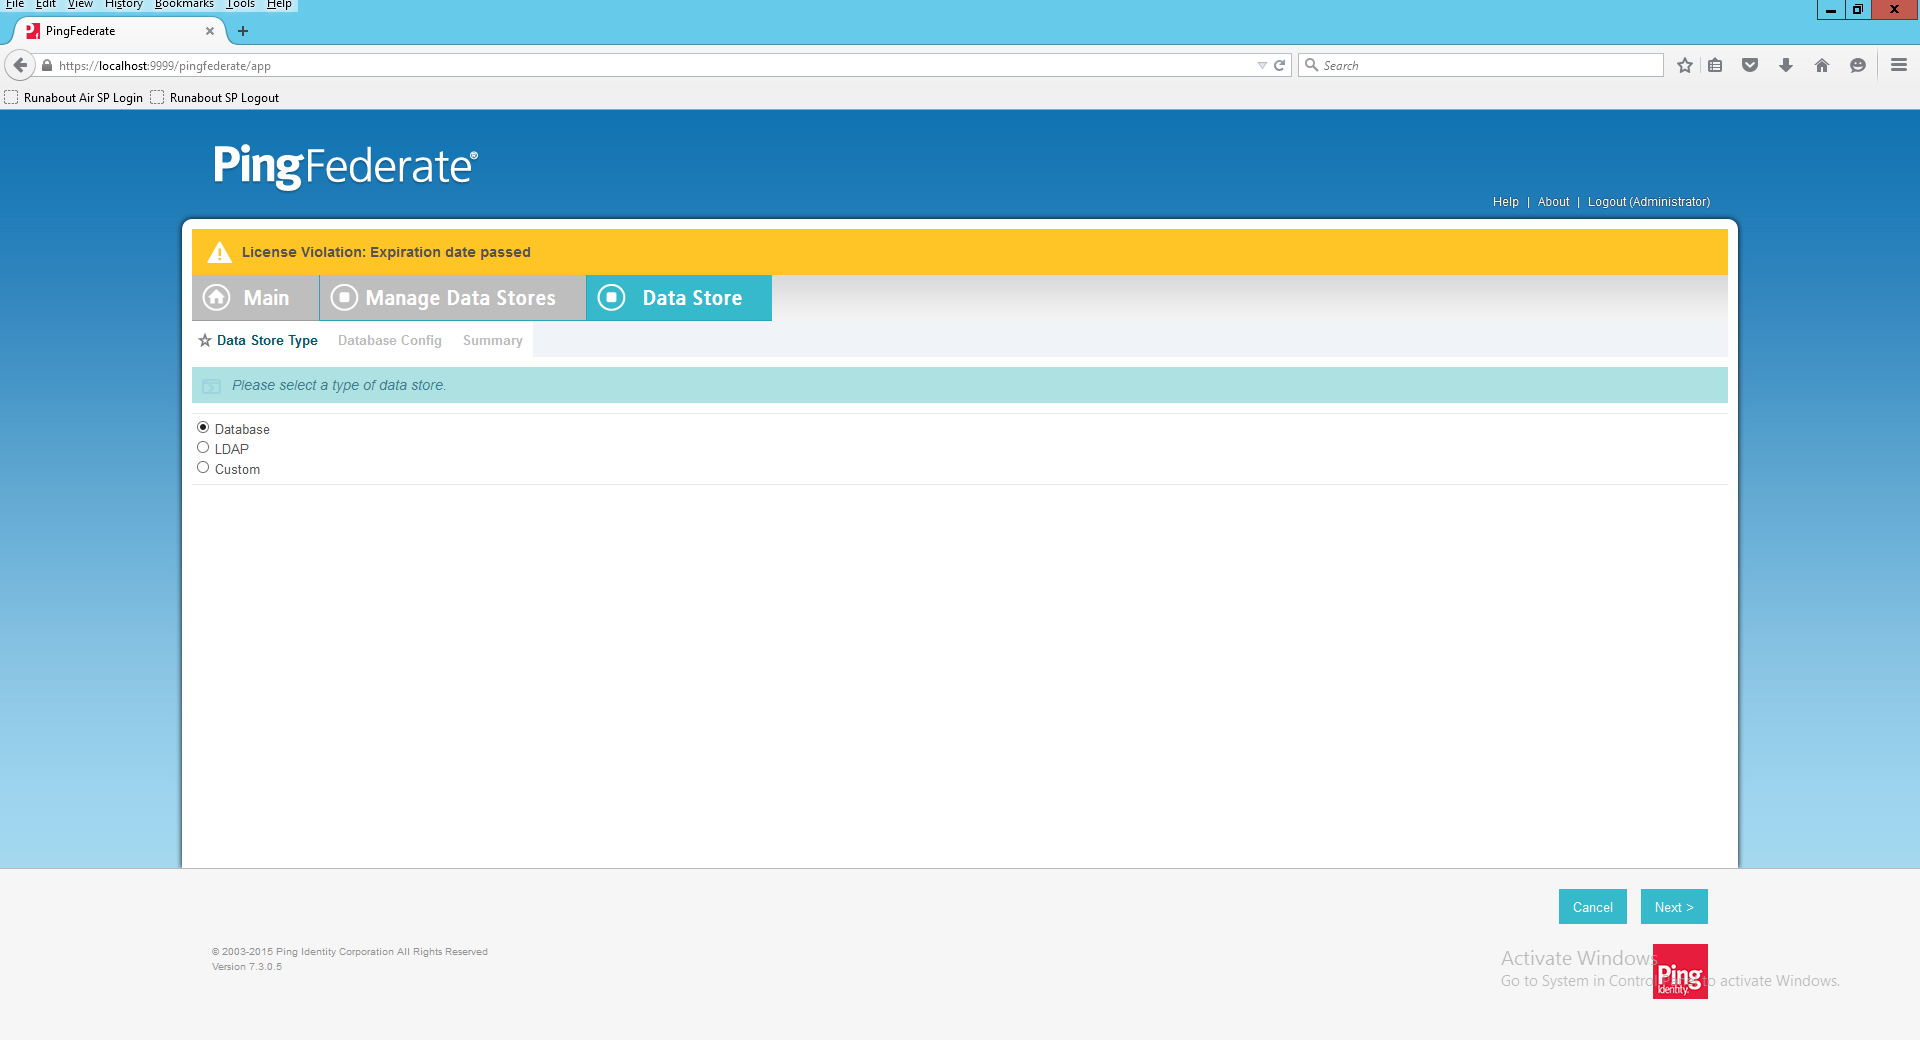Click the PingFederate logo
Screen dimensions: 1920x1040
click(x=345, y=166)
